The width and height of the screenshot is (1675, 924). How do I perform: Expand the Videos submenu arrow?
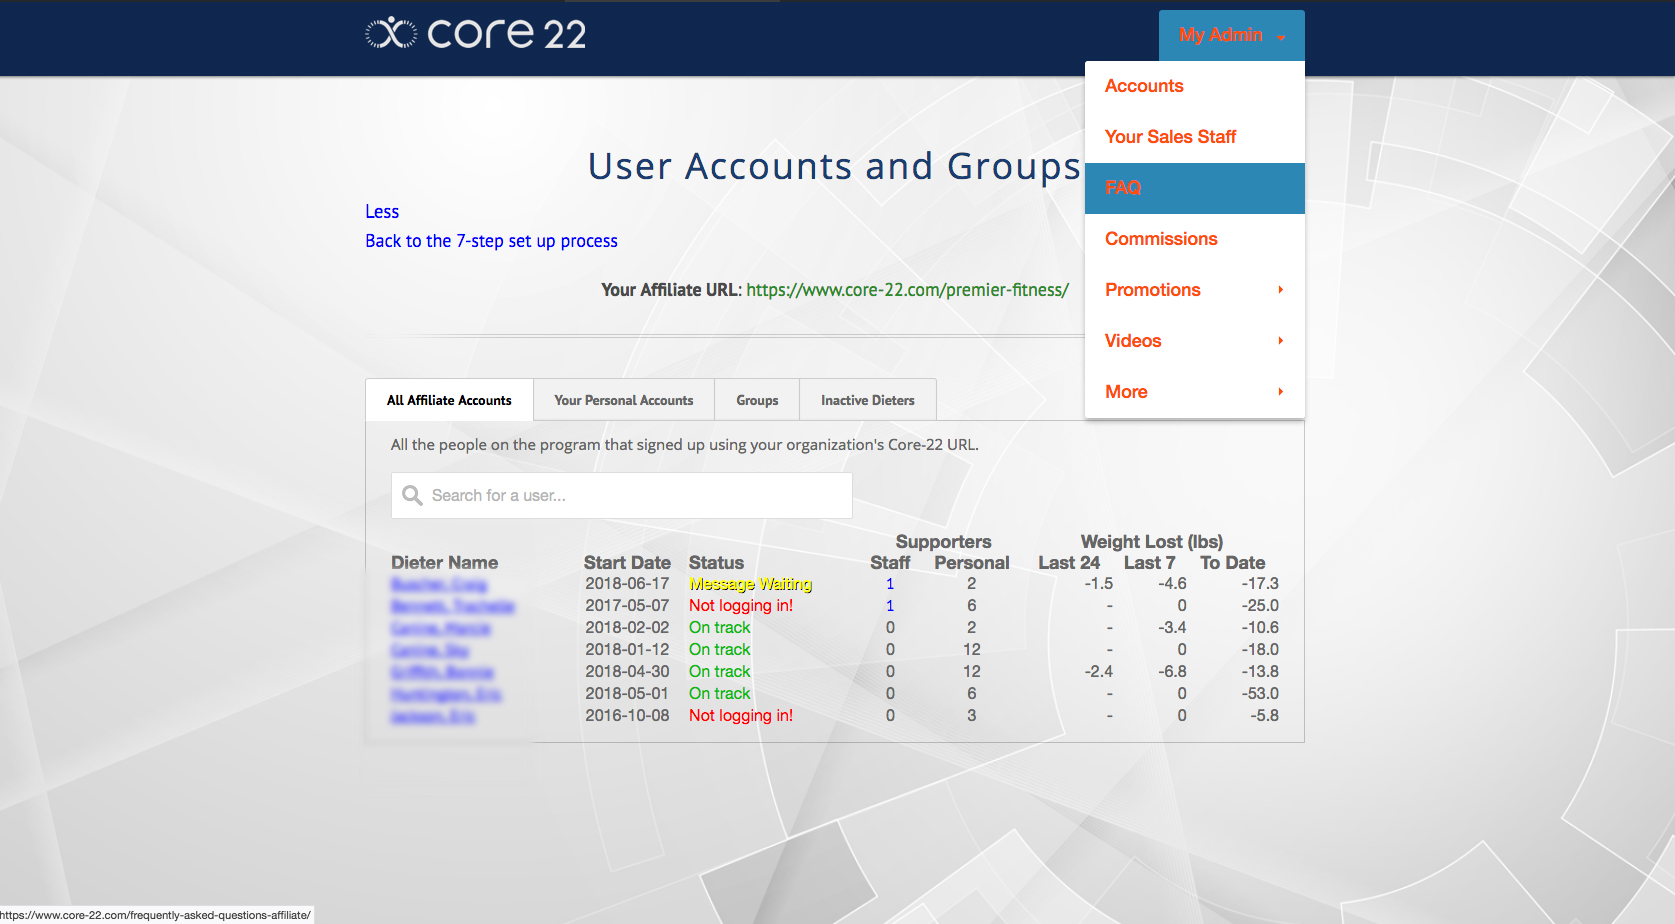tap(1280, 341)
